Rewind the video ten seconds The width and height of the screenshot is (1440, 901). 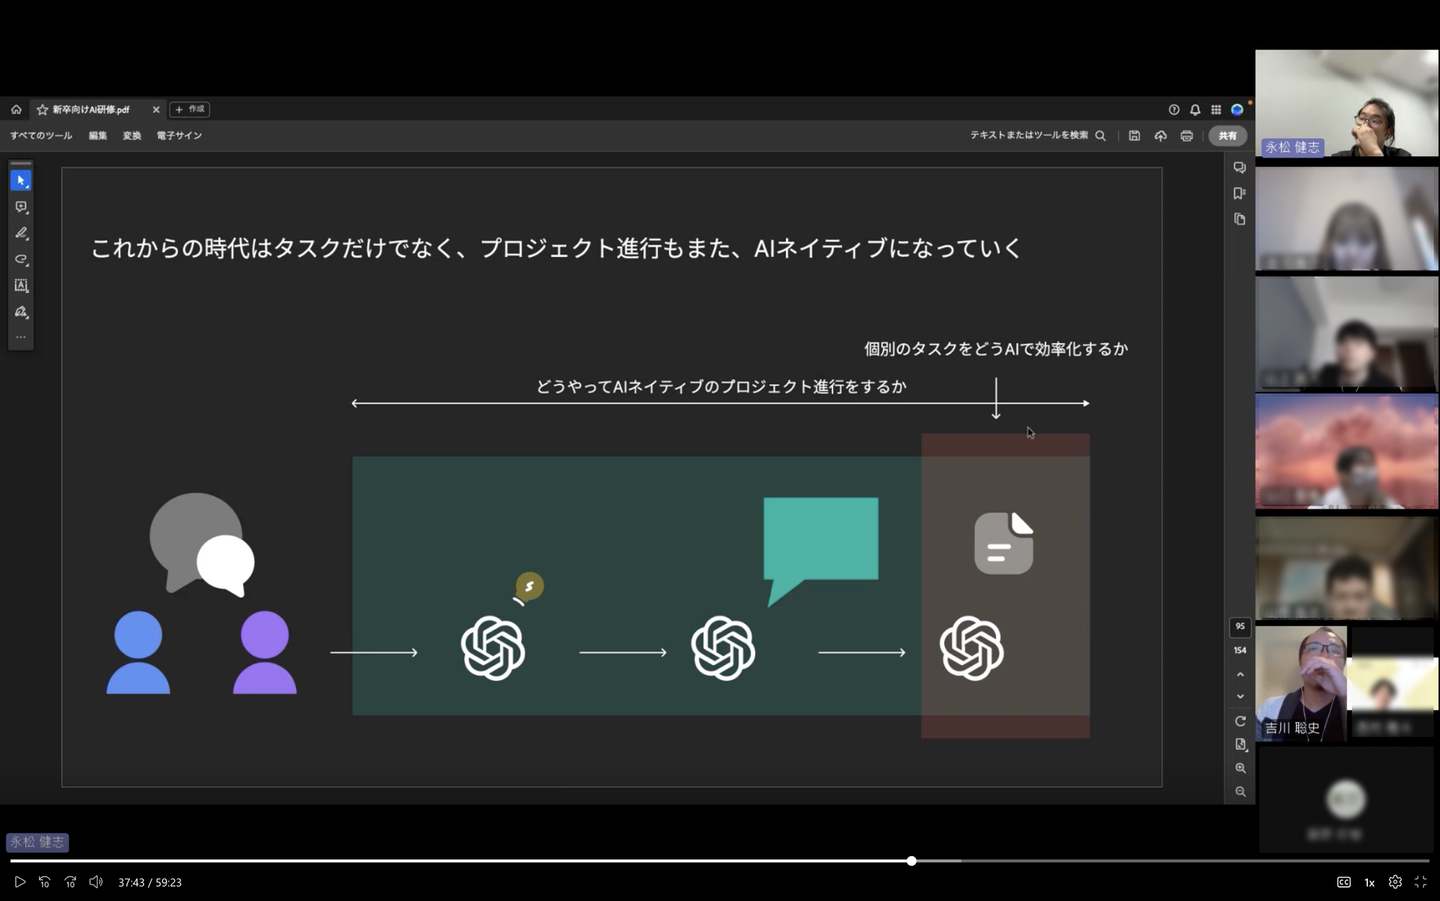click(x=44, y=882)
